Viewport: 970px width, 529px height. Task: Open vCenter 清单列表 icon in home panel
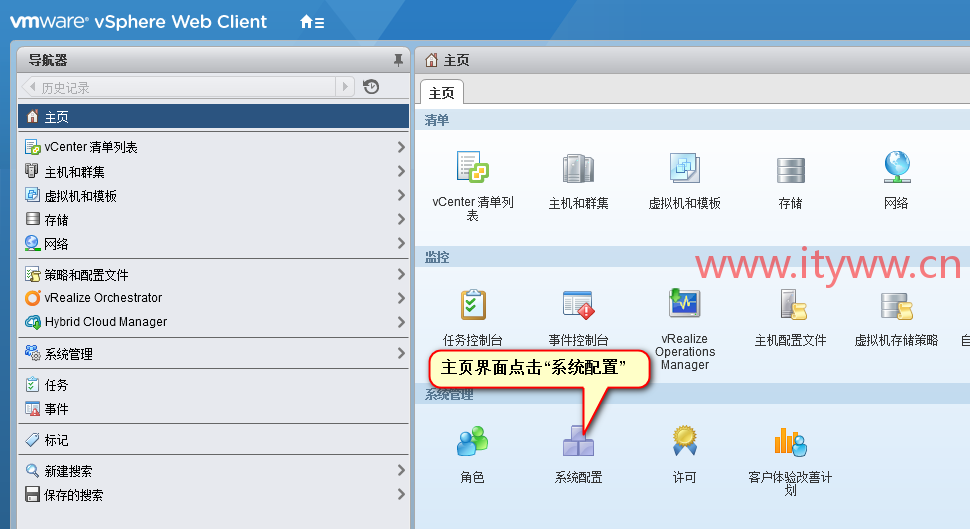(473, 167)
